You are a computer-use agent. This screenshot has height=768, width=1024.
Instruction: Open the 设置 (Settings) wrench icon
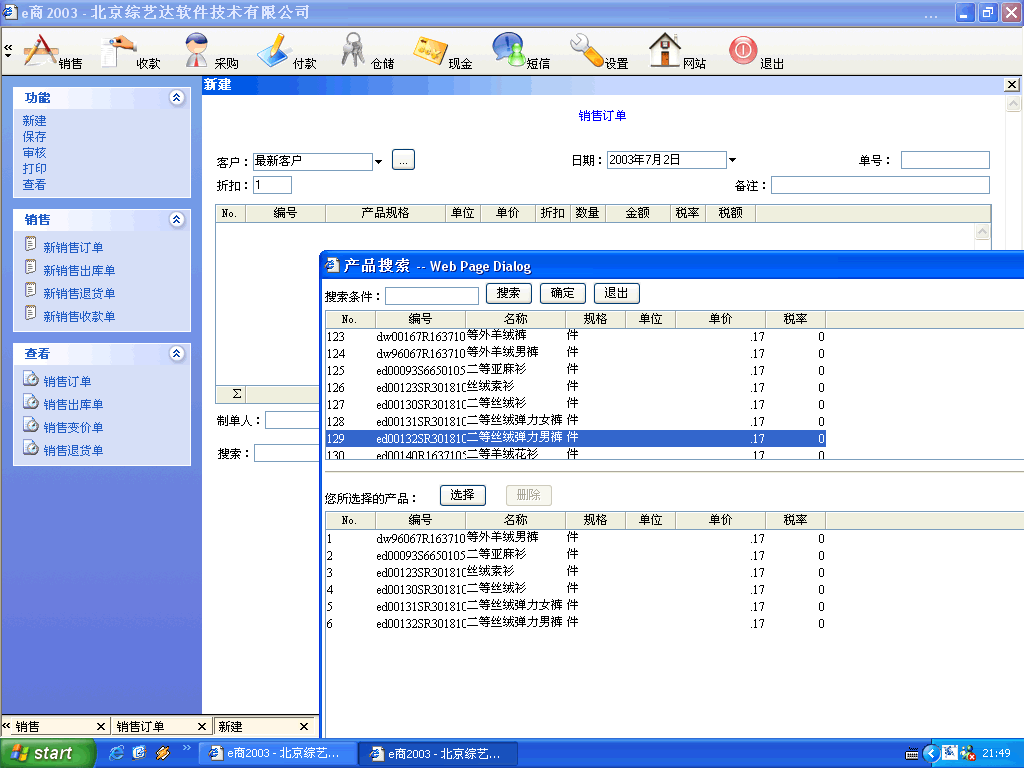(x=588, y=50)
